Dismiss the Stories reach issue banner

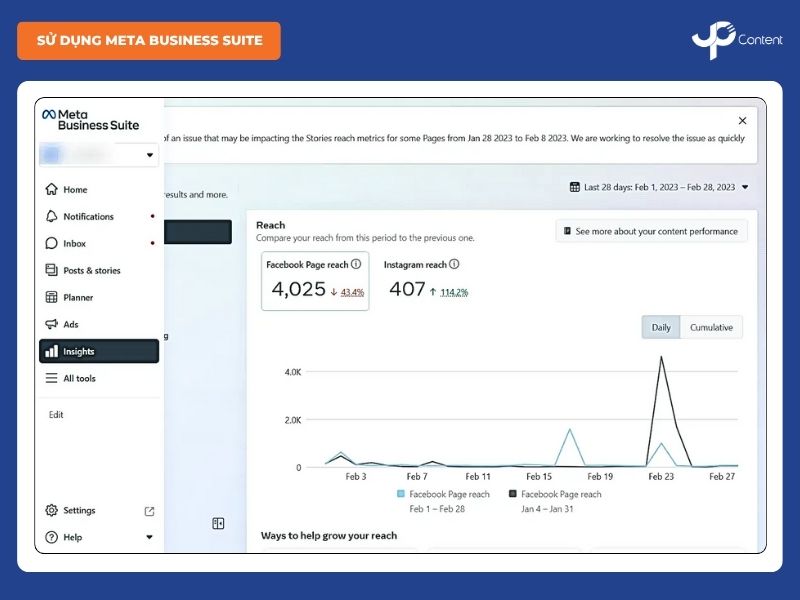[x=742, y=121]
